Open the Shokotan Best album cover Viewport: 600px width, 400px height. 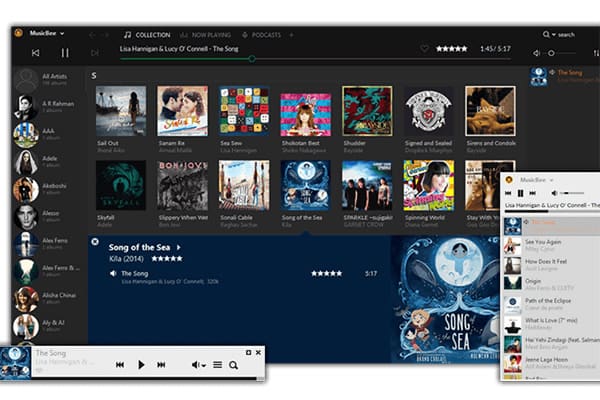tap(305, 114)
